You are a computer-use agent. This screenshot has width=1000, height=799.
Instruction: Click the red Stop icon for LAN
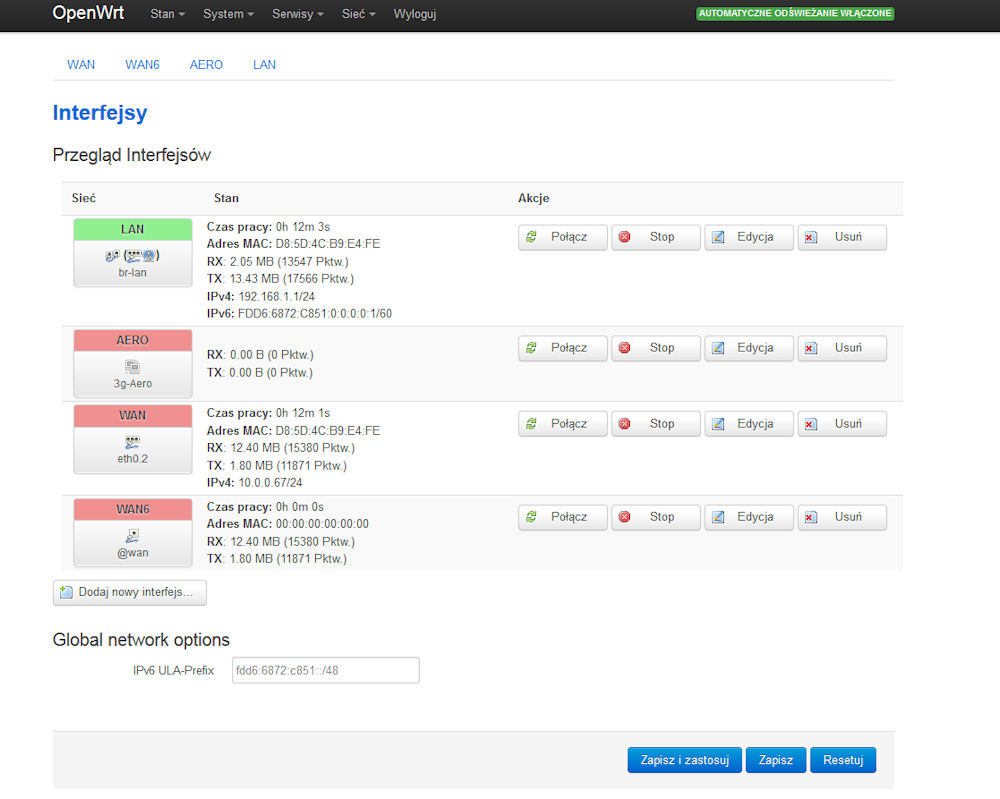[x=625, y=238]
